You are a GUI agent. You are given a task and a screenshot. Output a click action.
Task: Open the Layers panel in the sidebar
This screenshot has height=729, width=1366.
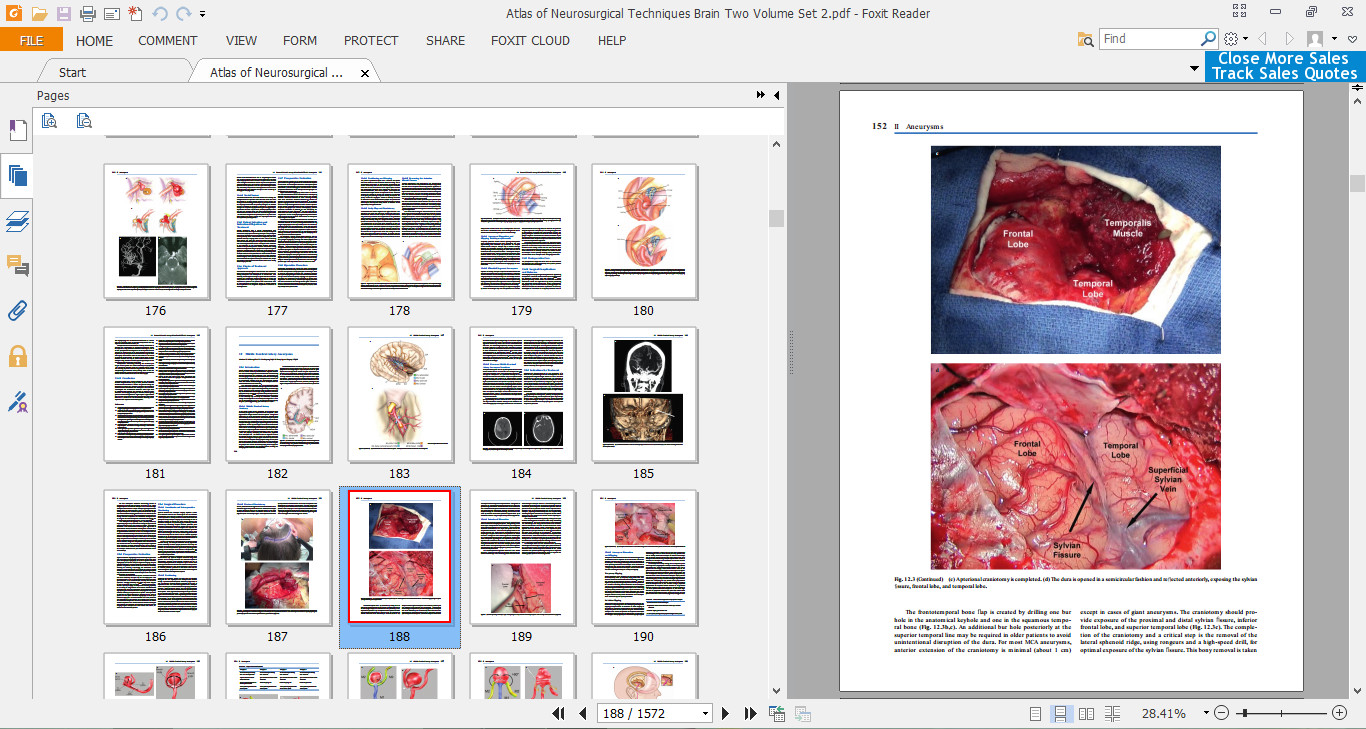[x=17, y=221]
